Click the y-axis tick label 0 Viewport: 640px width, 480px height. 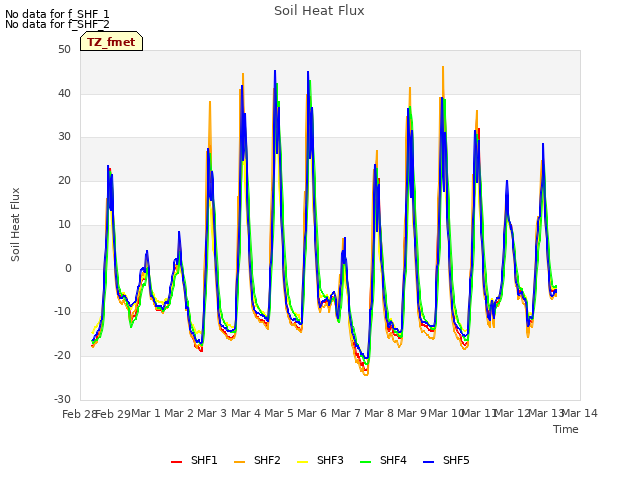point(68,268)
